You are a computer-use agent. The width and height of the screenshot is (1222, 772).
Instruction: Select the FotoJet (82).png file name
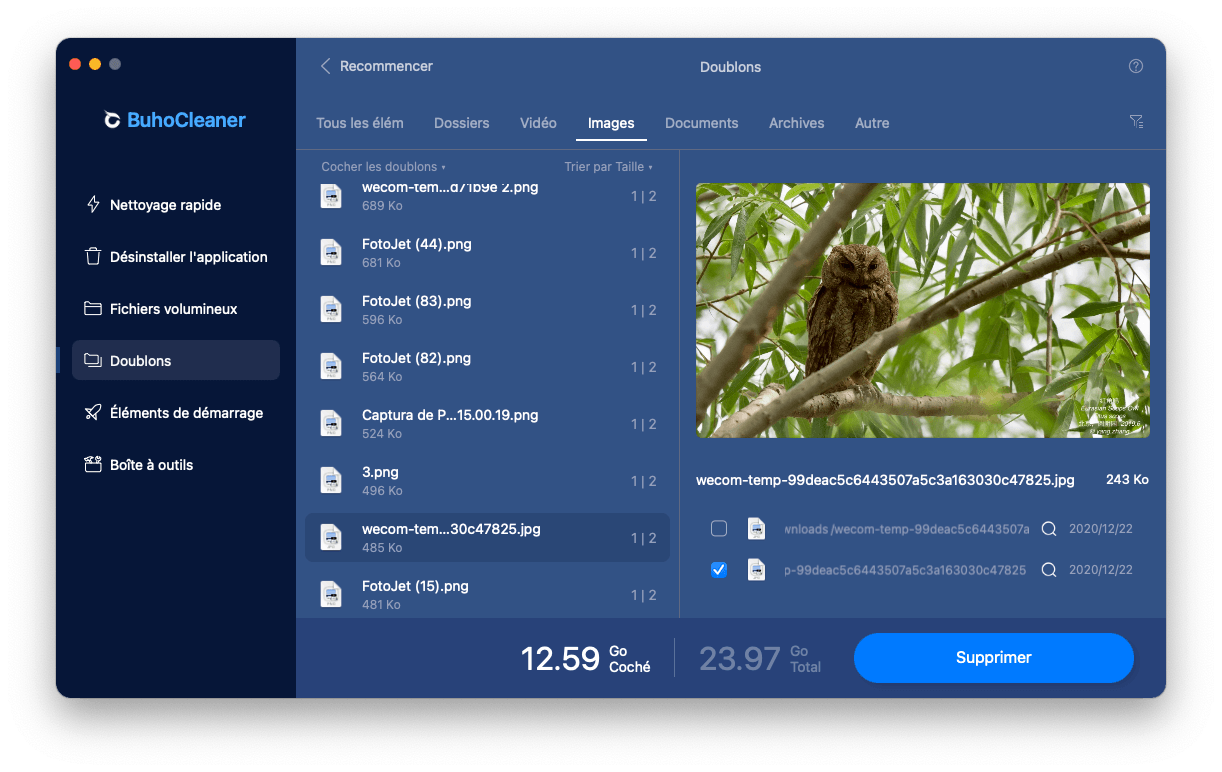(417, 358)
